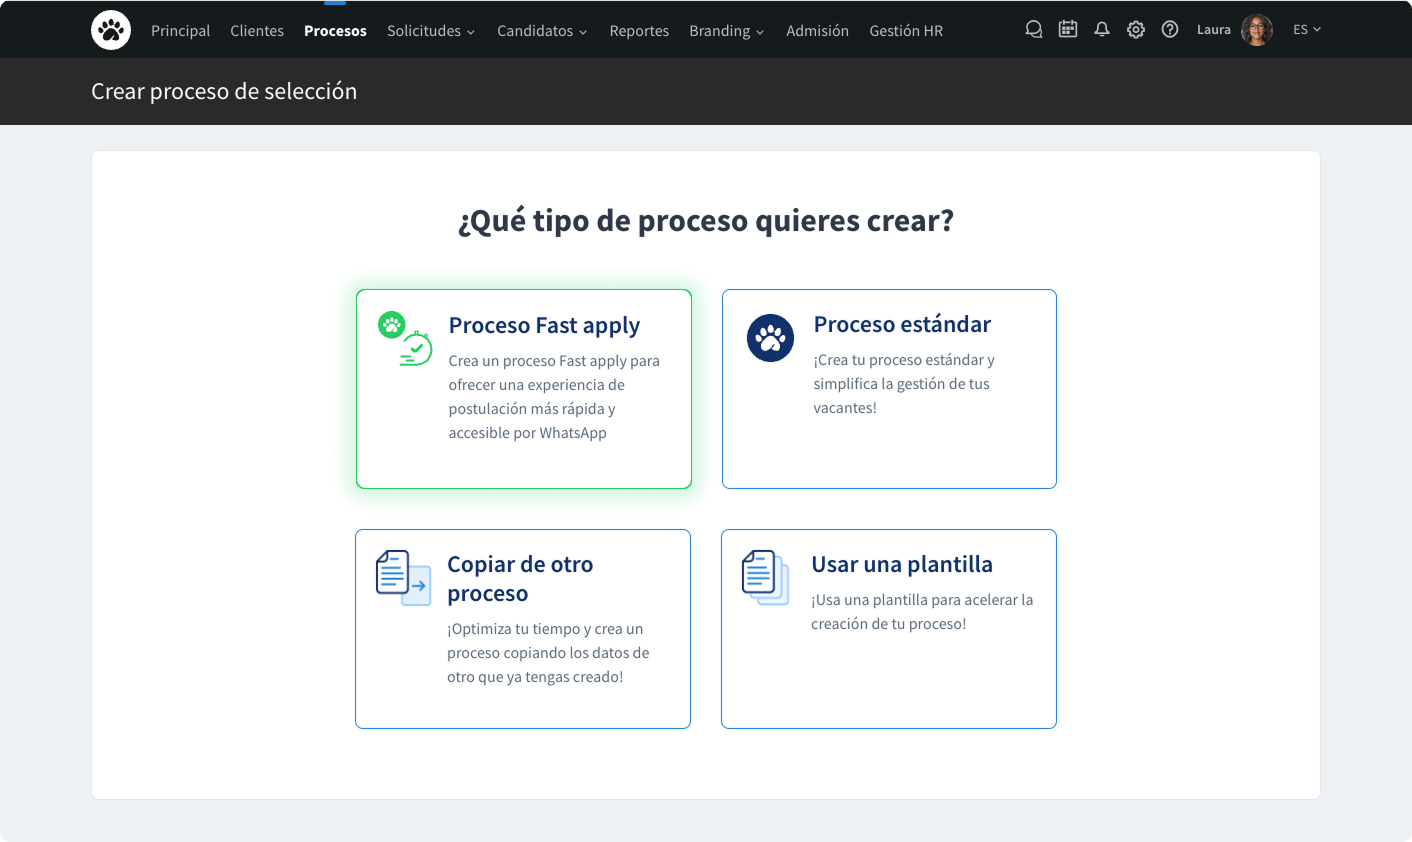Viewport: 1412px width, 842px height.
Task: Open settings with the gear icon
Action: coord(1135,29)
